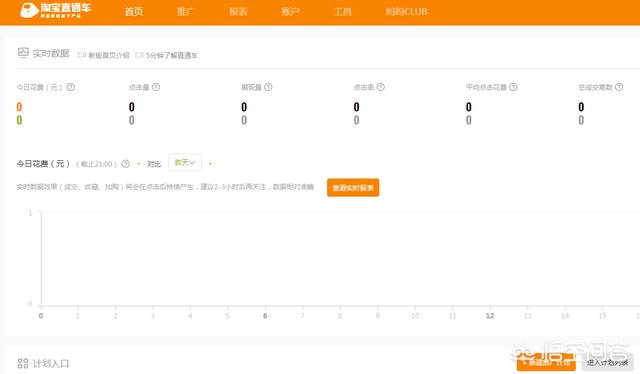
Task: Click help icon beside 平均点击花费 metric
Action: (x=513, y=87)
